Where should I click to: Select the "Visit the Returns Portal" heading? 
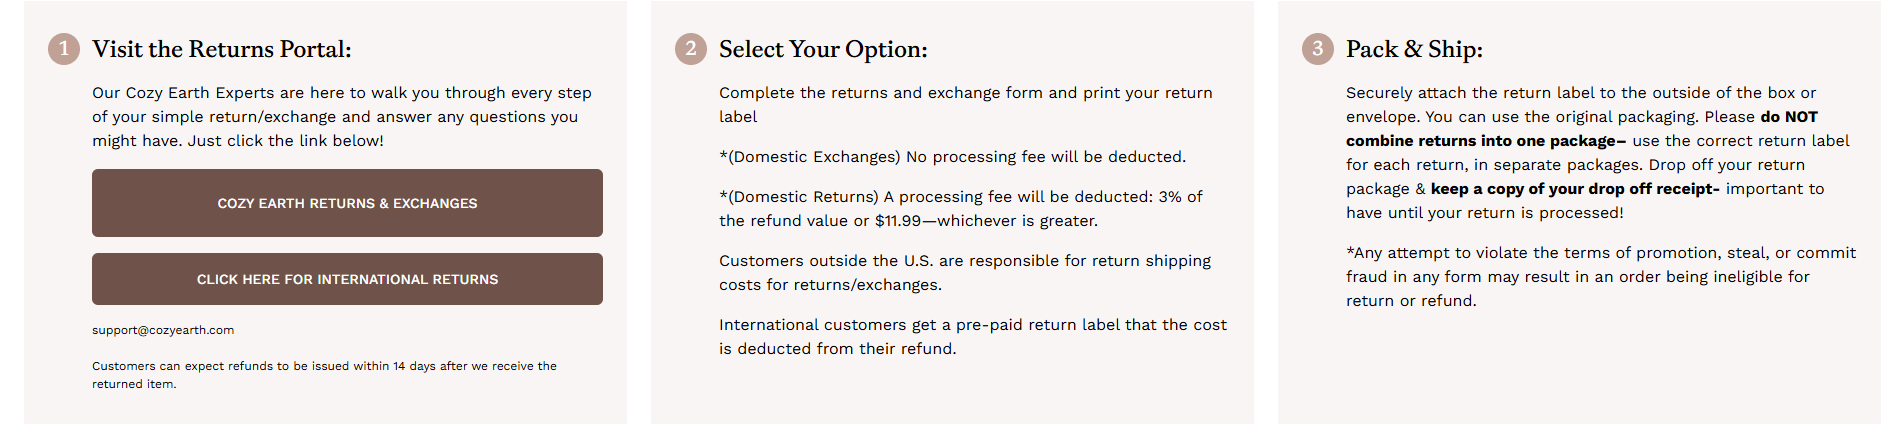tap(222, 49)
